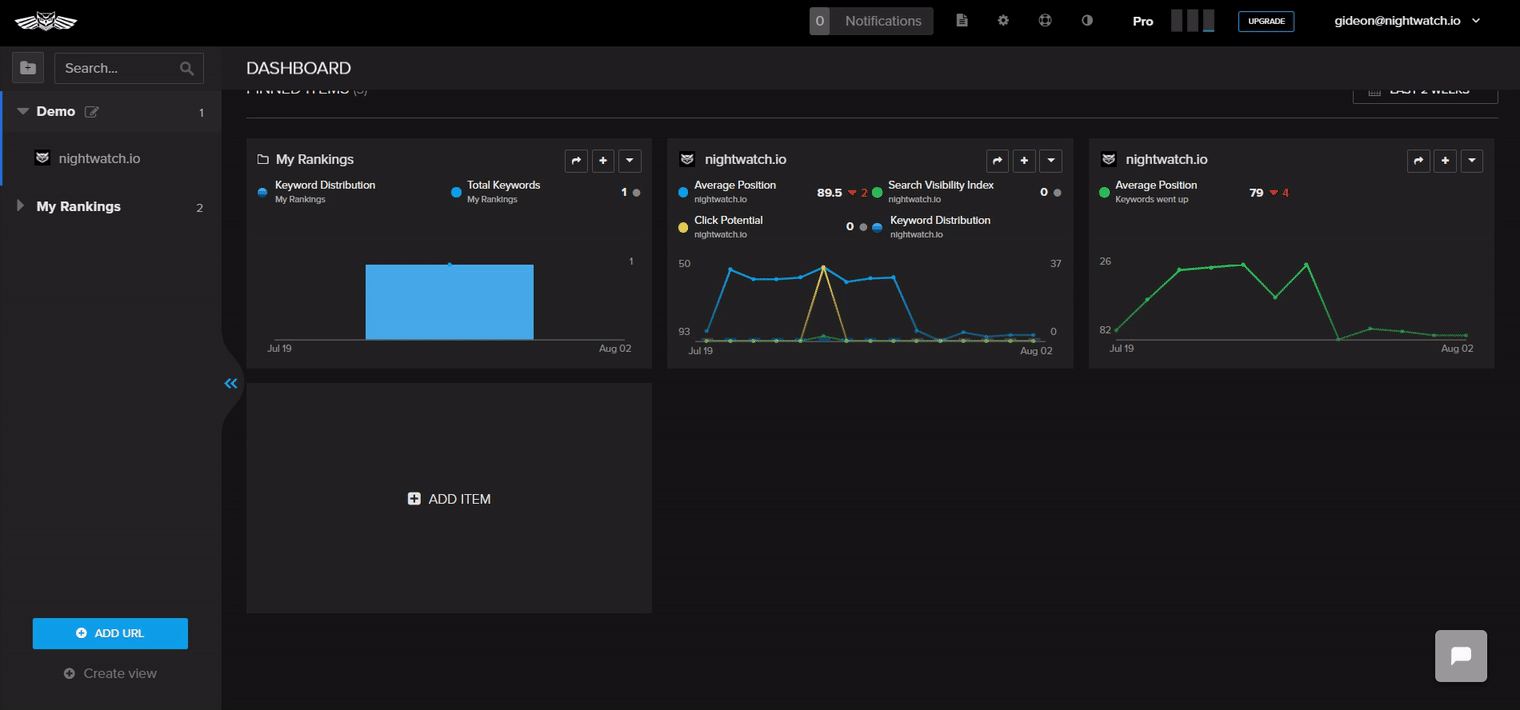Image resolution: width=1520 pixels, height=710 pixels.
Task: Open dropdown menu on My Rankings card
Action: coord(629,160)
